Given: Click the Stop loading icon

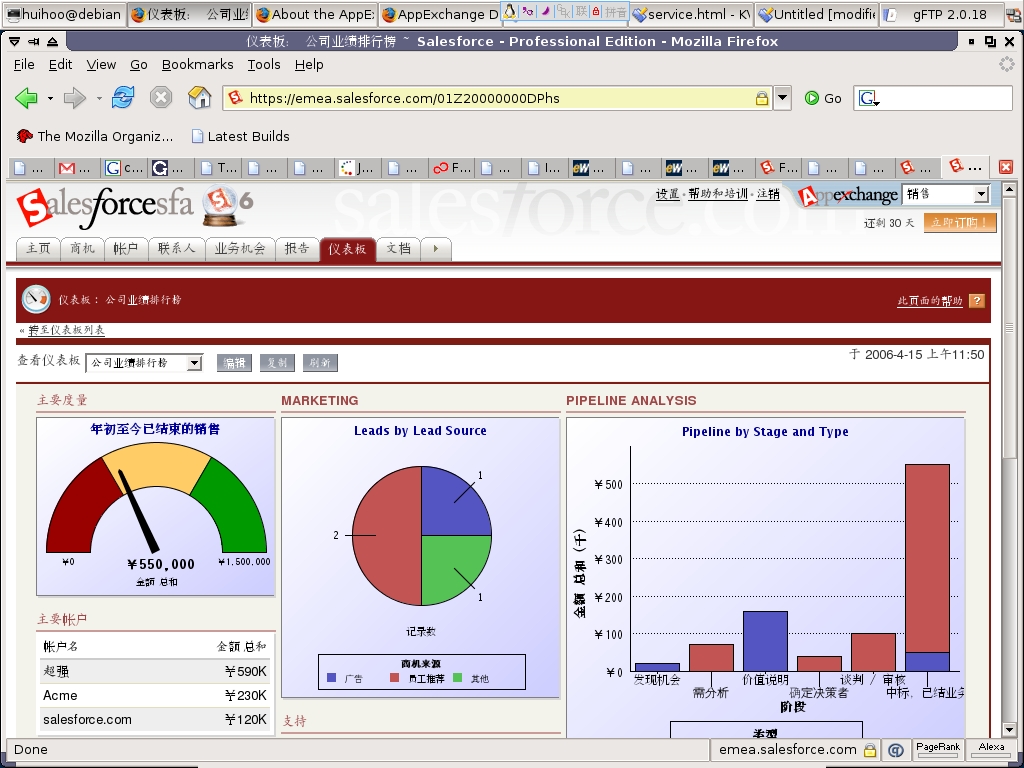Looking at the screenshot, I should click(161, 98).
